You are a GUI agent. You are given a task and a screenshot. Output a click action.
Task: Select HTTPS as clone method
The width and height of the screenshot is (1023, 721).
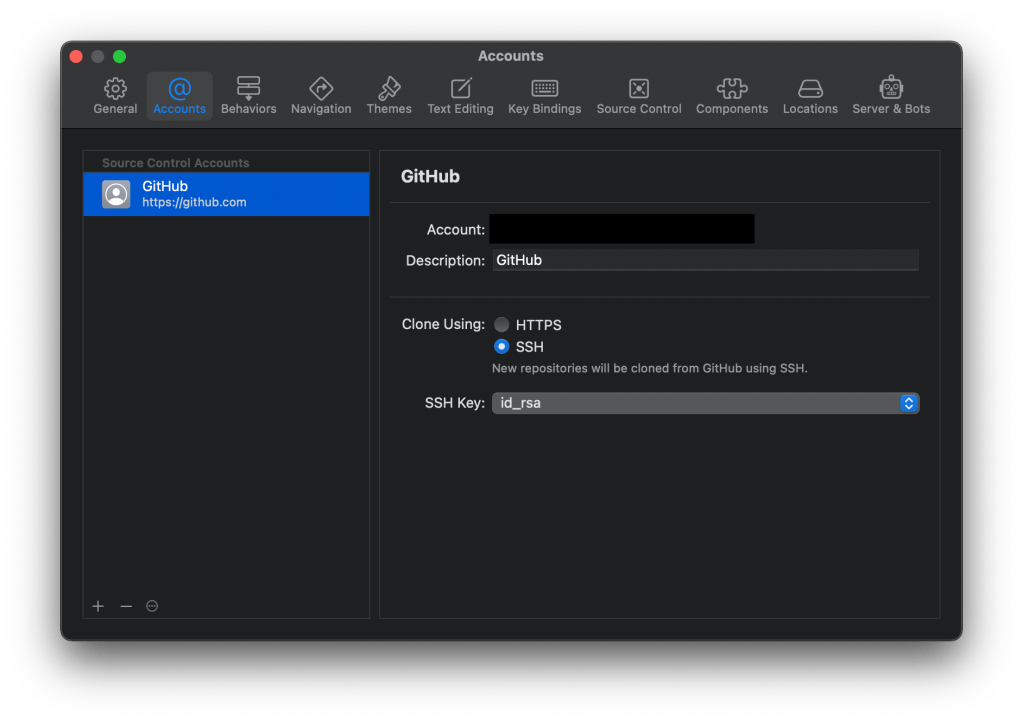[502, 325]
